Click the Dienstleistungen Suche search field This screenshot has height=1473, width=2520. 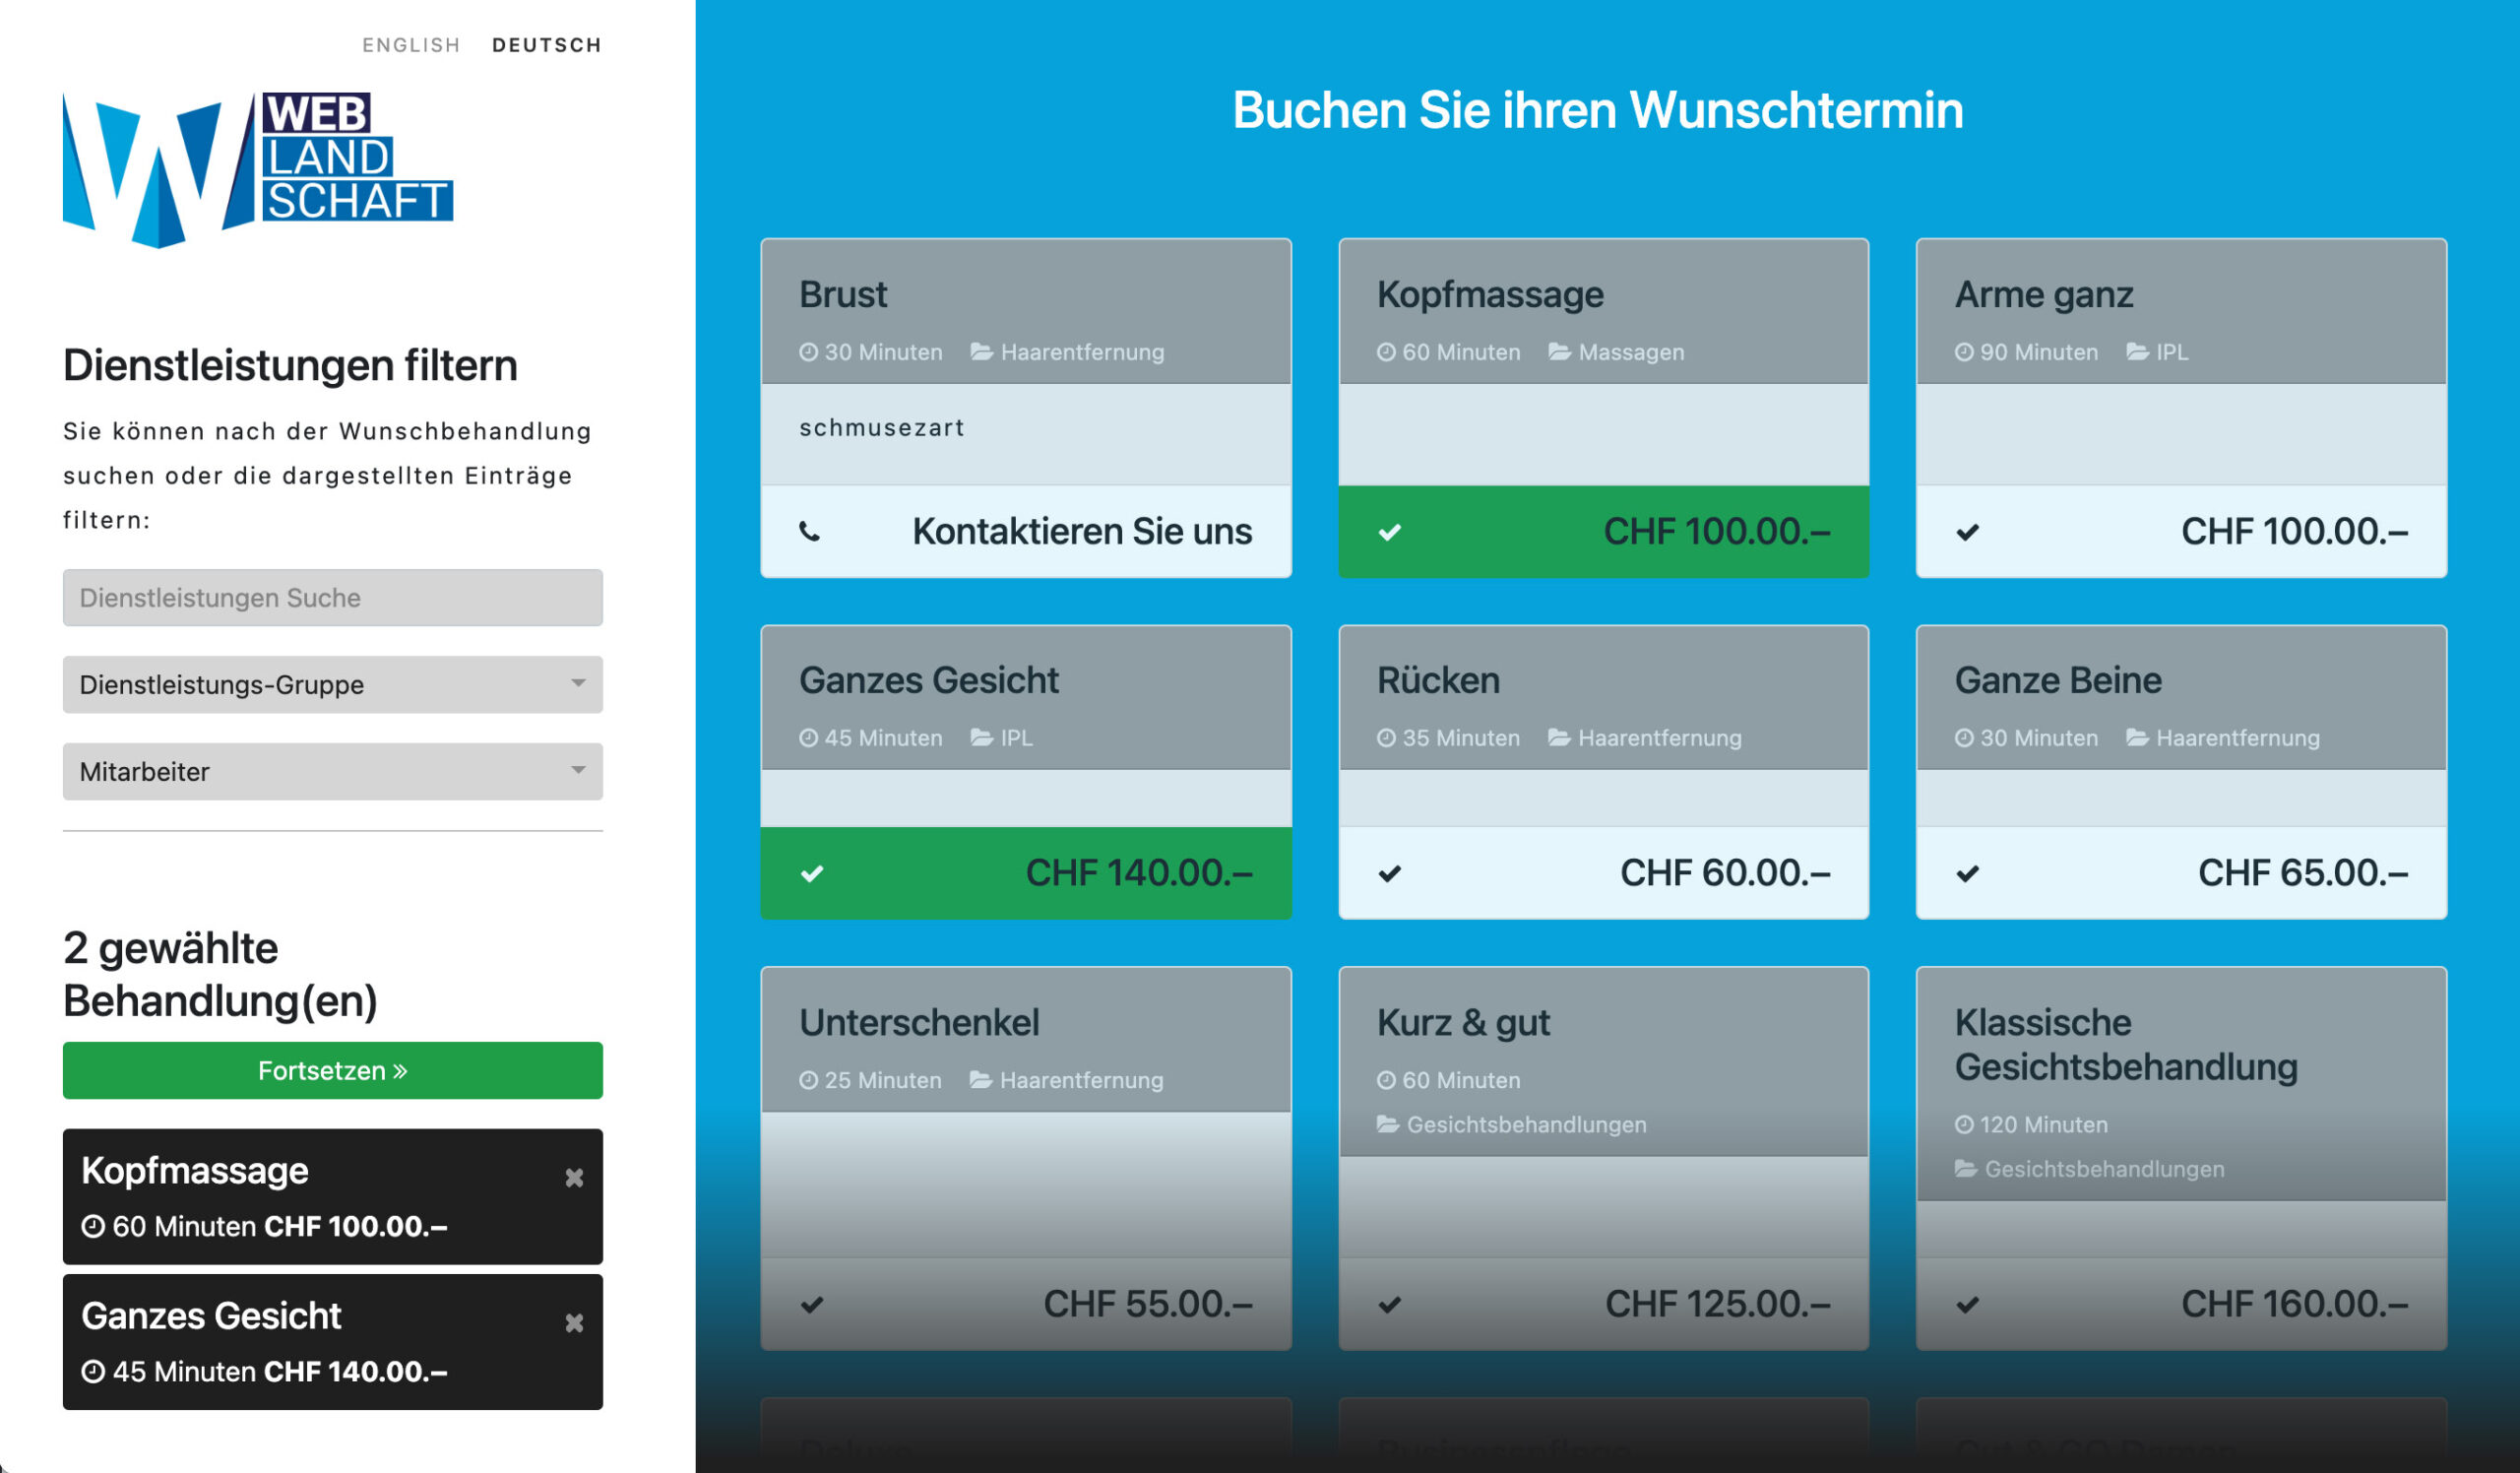point(332,597)
